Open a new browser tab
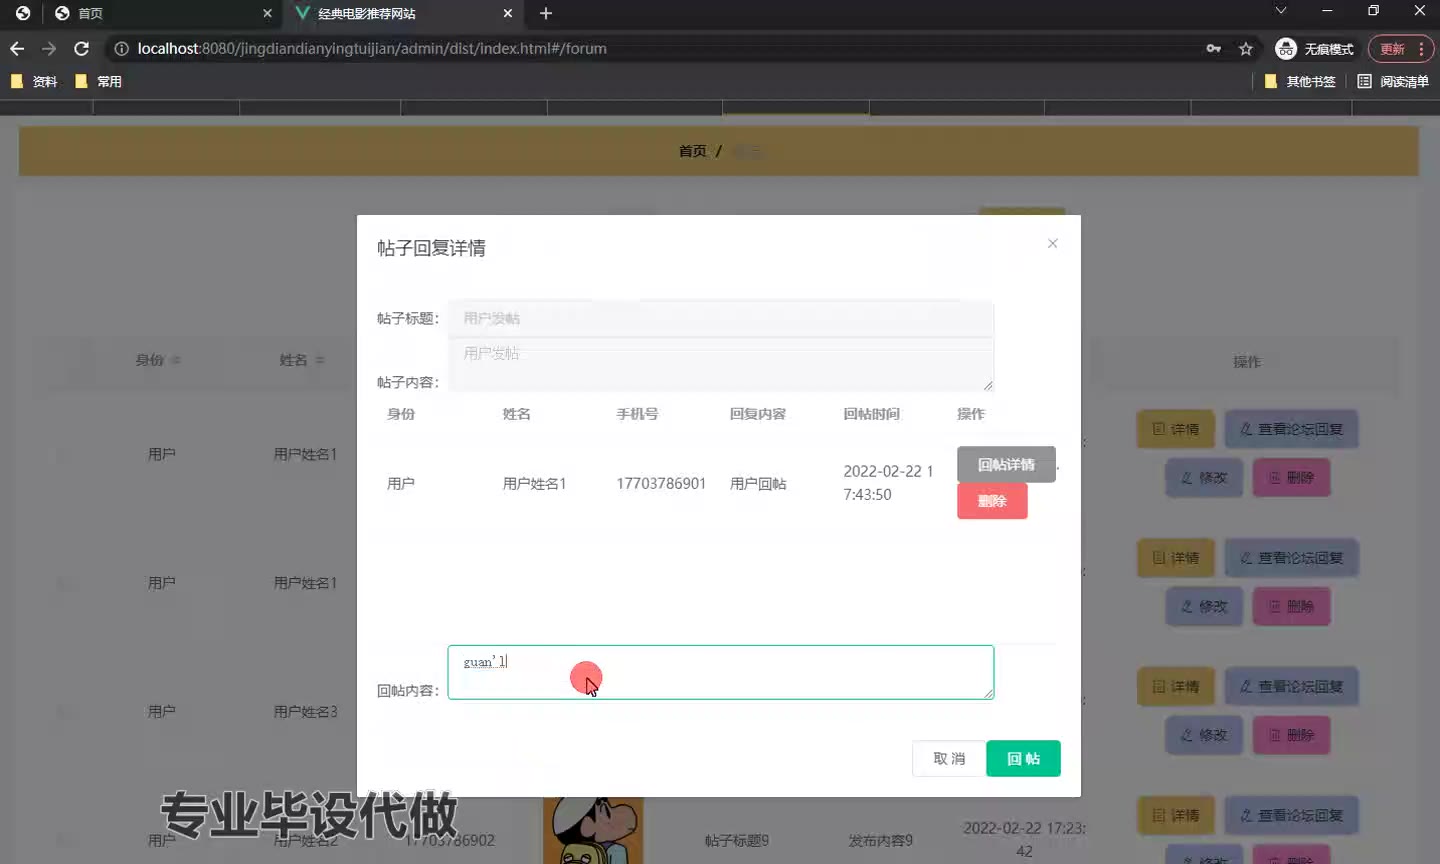The height and width of the screenshot is (864, 1440). [x=546, y=13]
